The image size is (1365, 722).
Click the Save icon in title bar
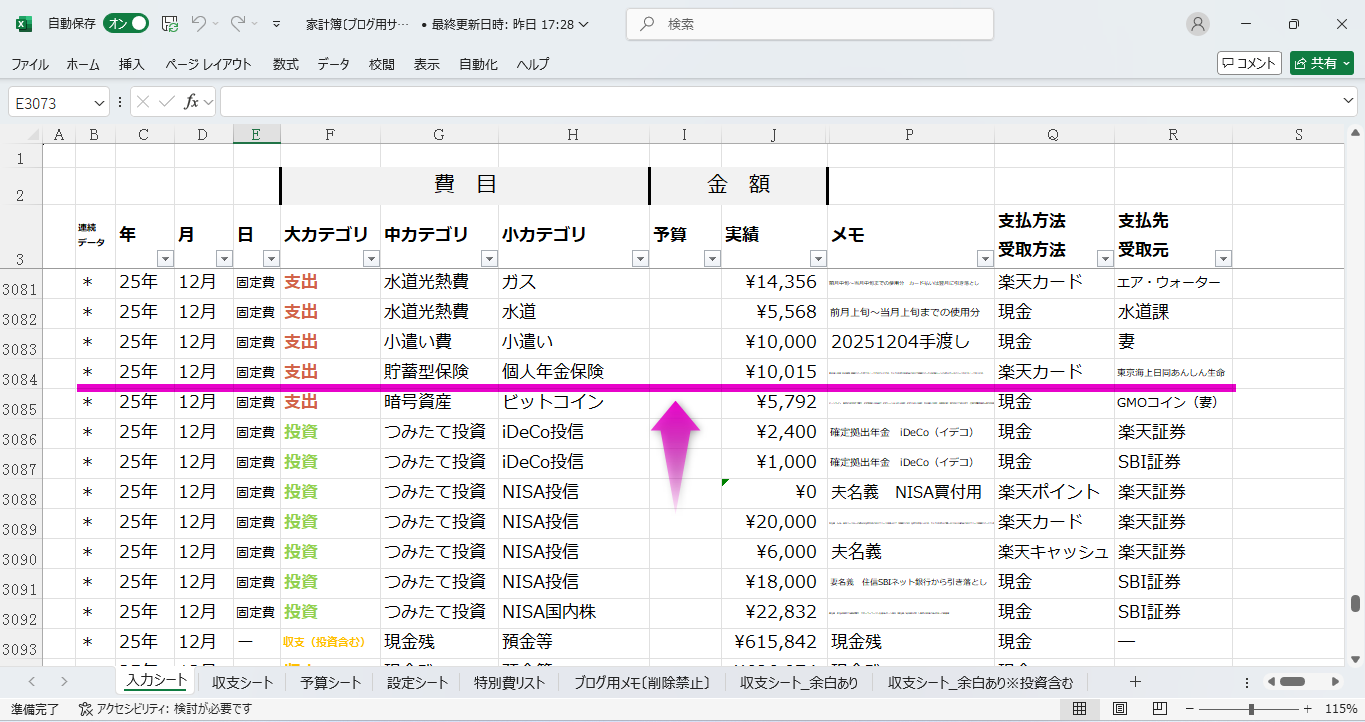(x=170, y=24)
